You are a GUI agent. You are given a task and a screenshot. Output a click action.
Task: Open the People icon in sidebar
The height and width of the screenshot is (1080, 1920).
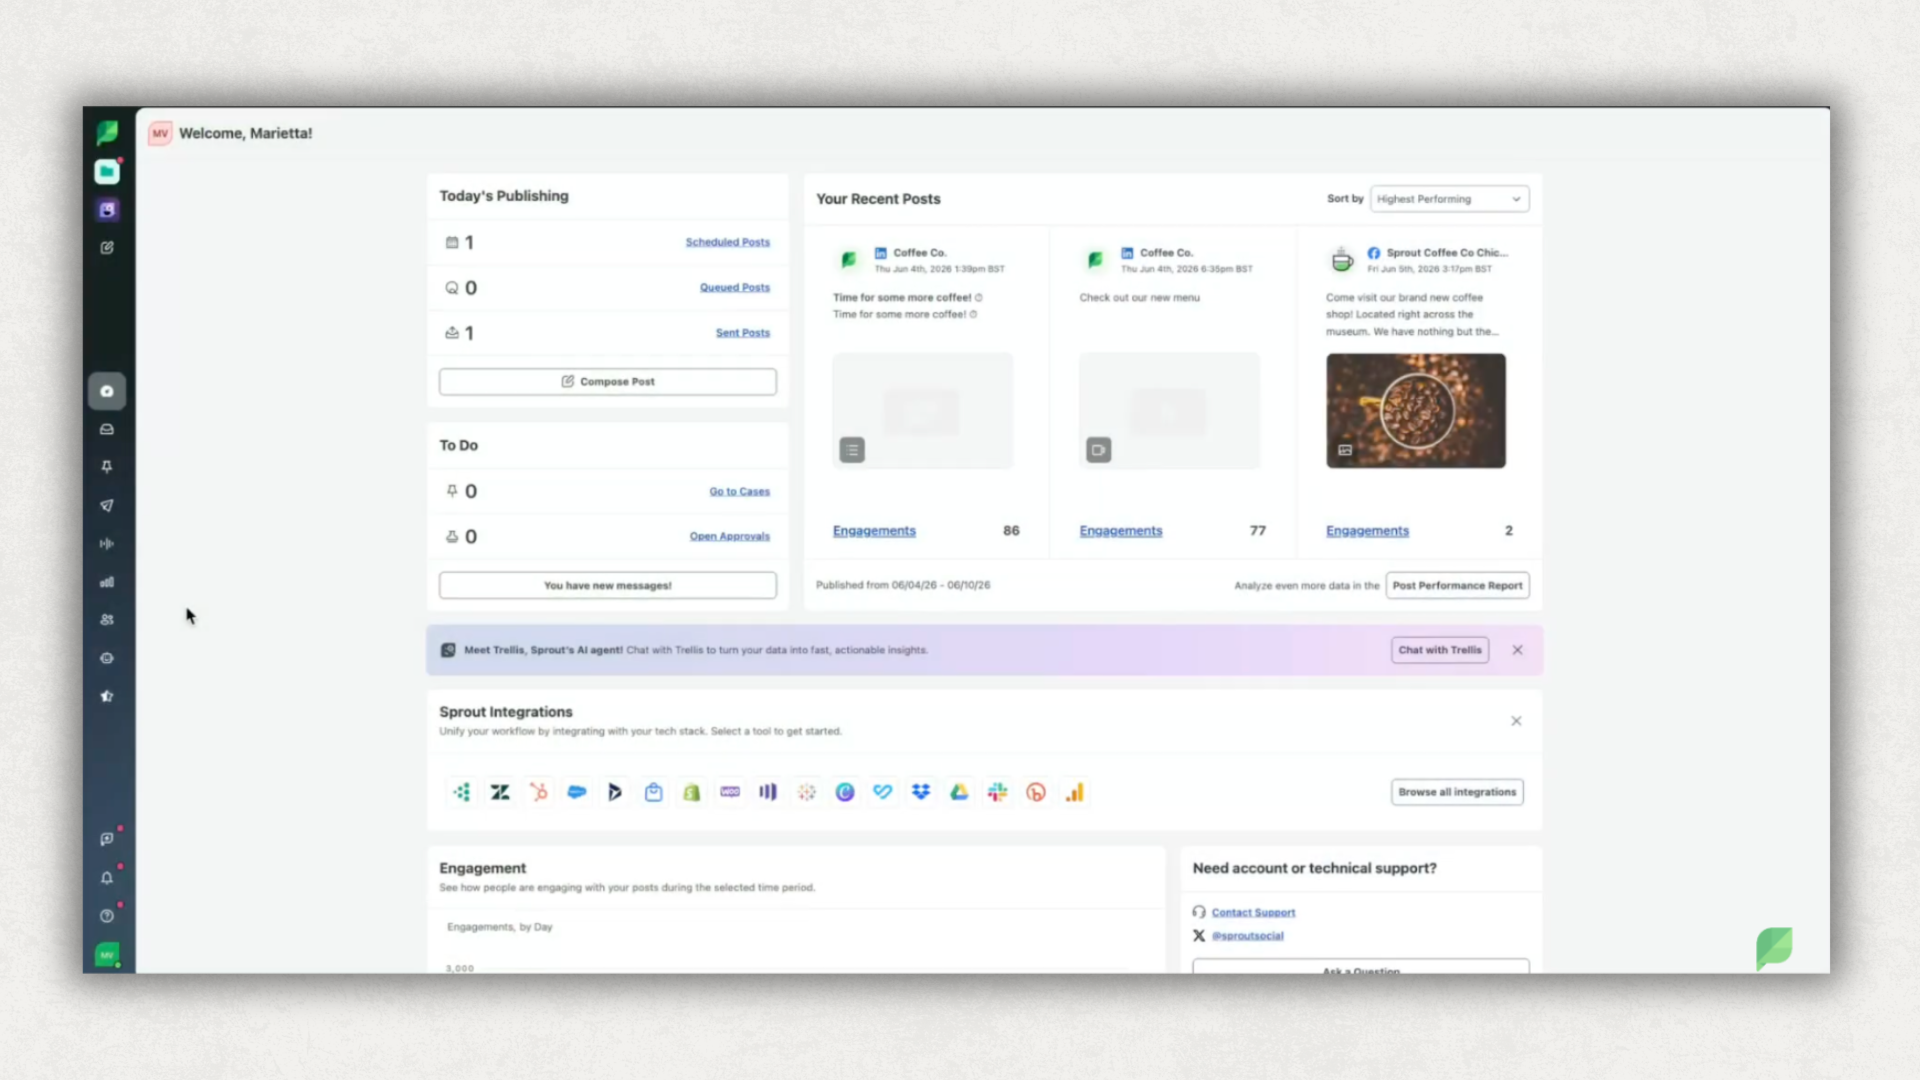[x=107, y=620]
